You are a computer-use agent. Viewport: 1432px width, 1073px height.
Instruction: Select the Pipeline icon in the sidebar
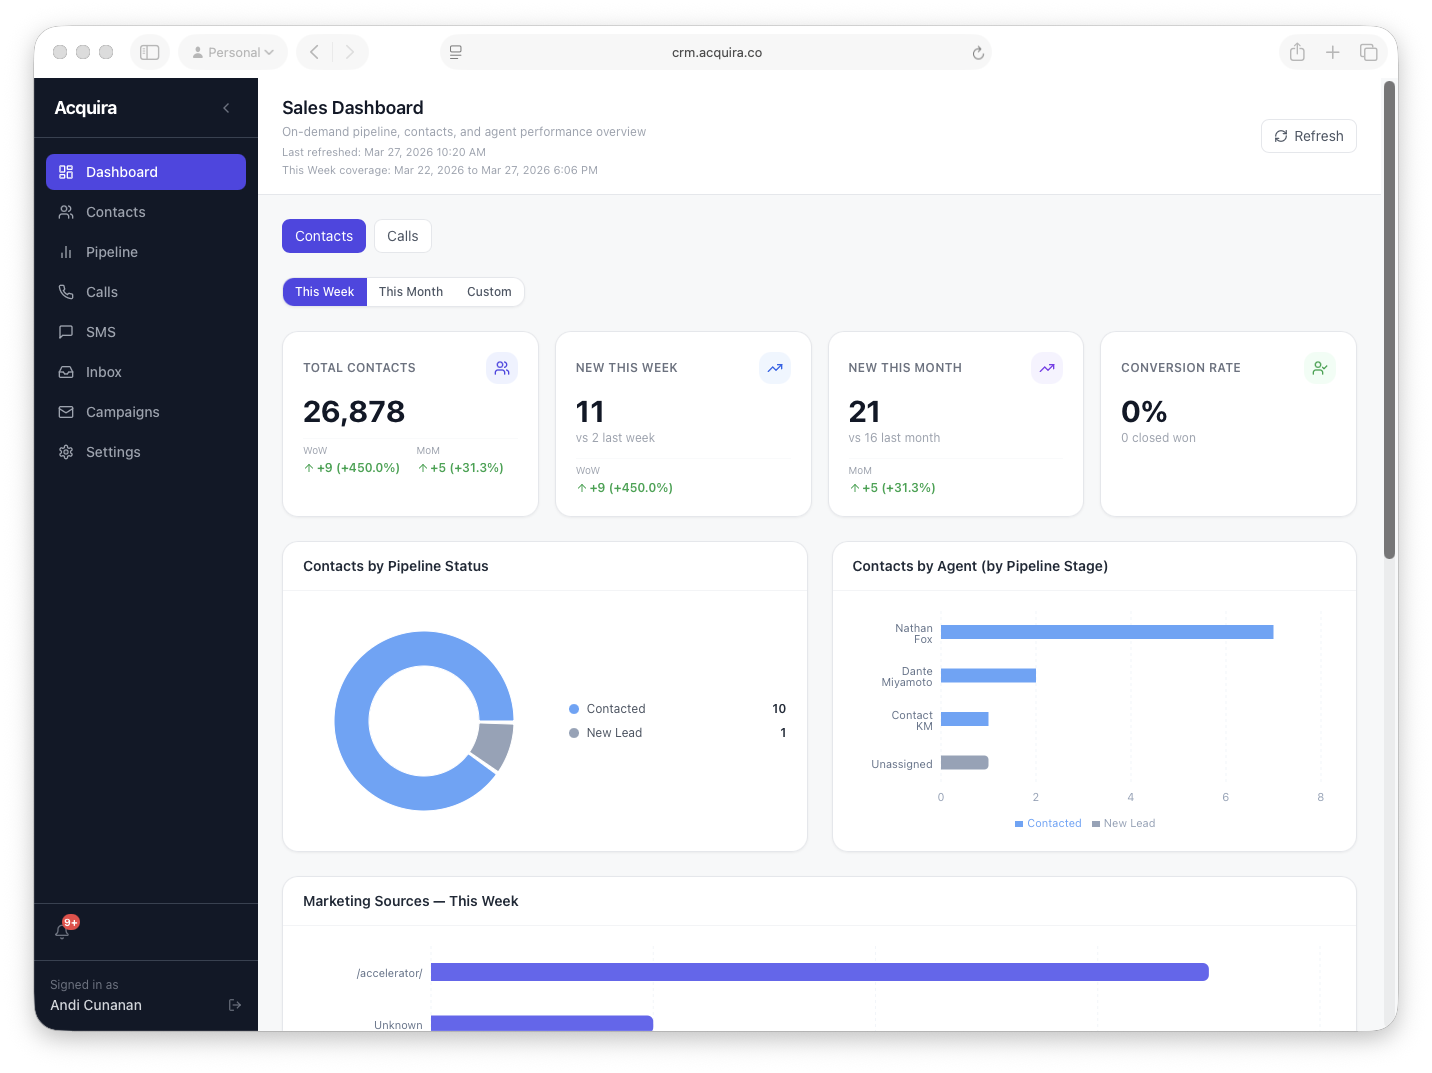coord(66,252)
